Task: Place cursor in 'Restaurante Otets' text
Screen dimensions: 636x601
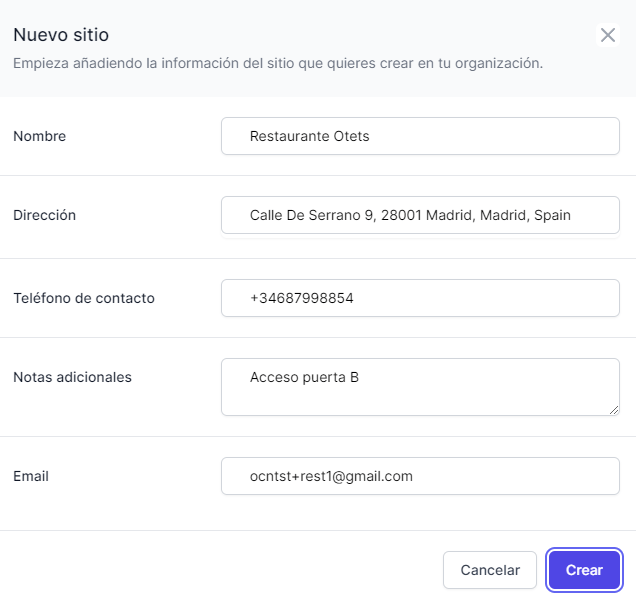Action: pos(309,136)
